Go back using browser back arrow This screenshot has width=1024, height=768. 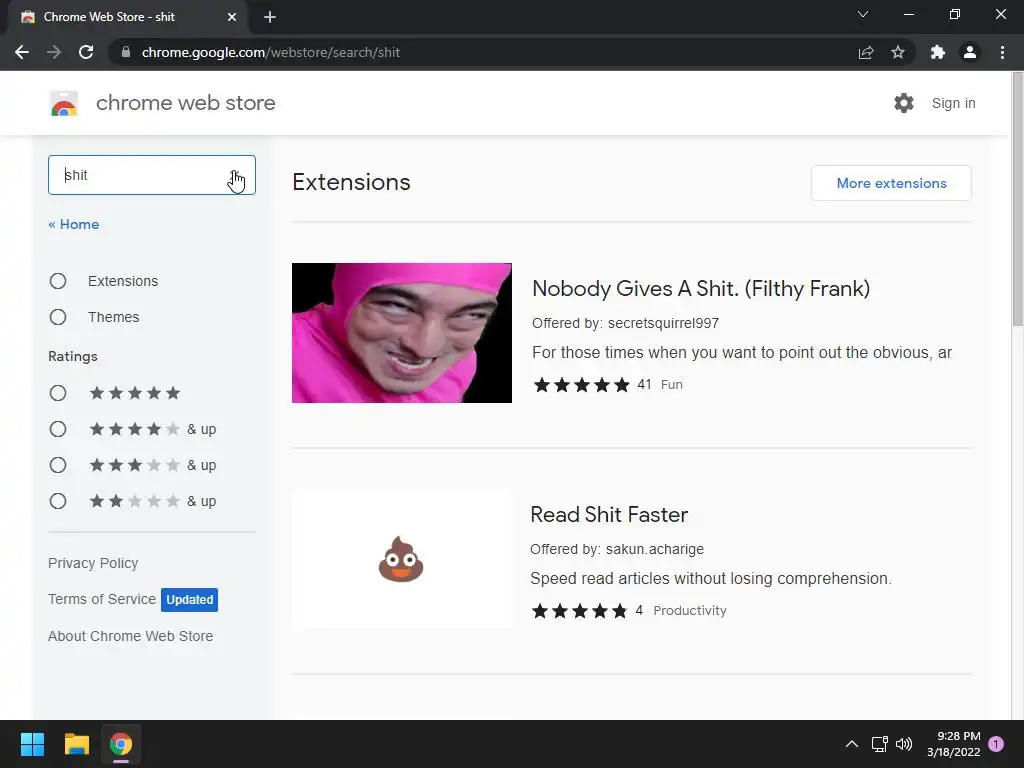coord(22,52)
